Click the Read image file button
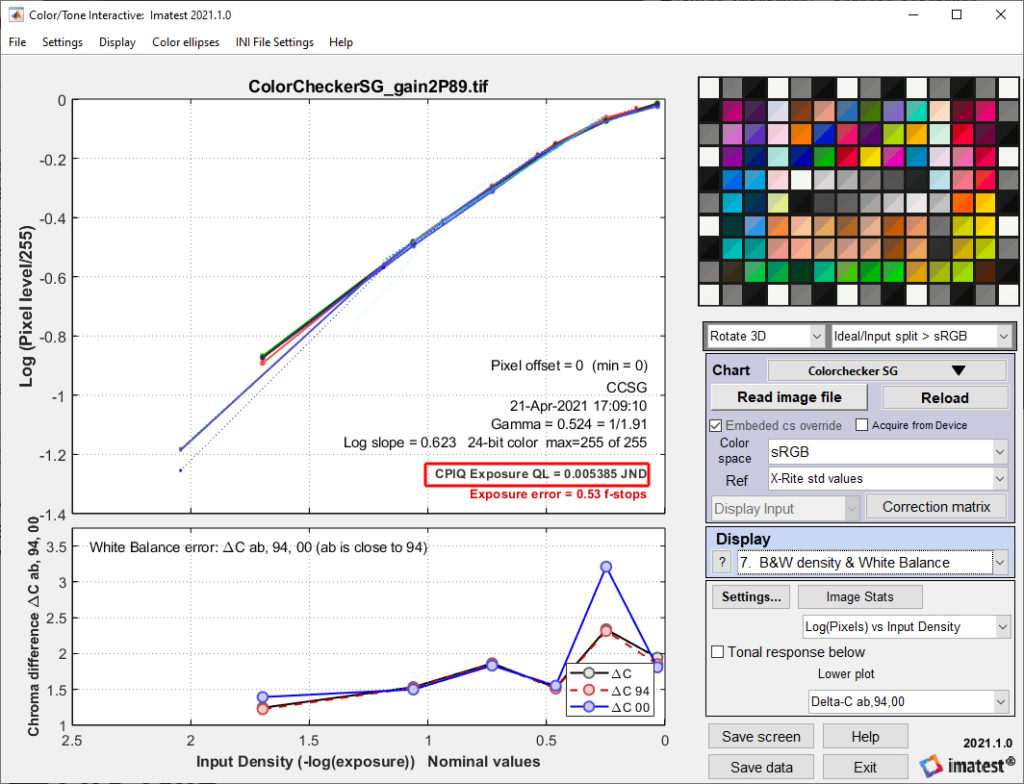Viewport: 1024px width, 784px height. (789, 397)
